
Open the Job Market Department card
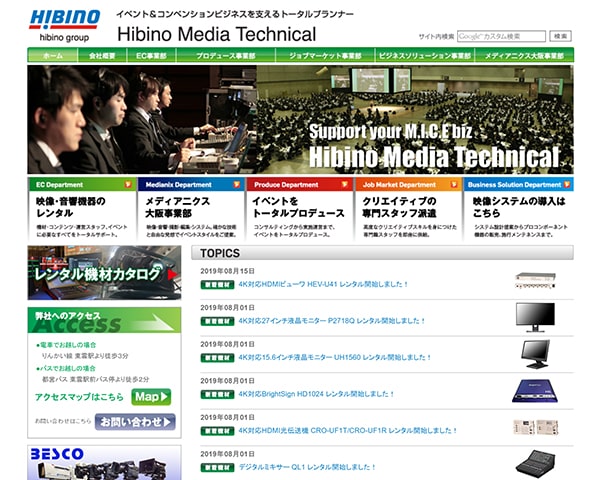408,209
